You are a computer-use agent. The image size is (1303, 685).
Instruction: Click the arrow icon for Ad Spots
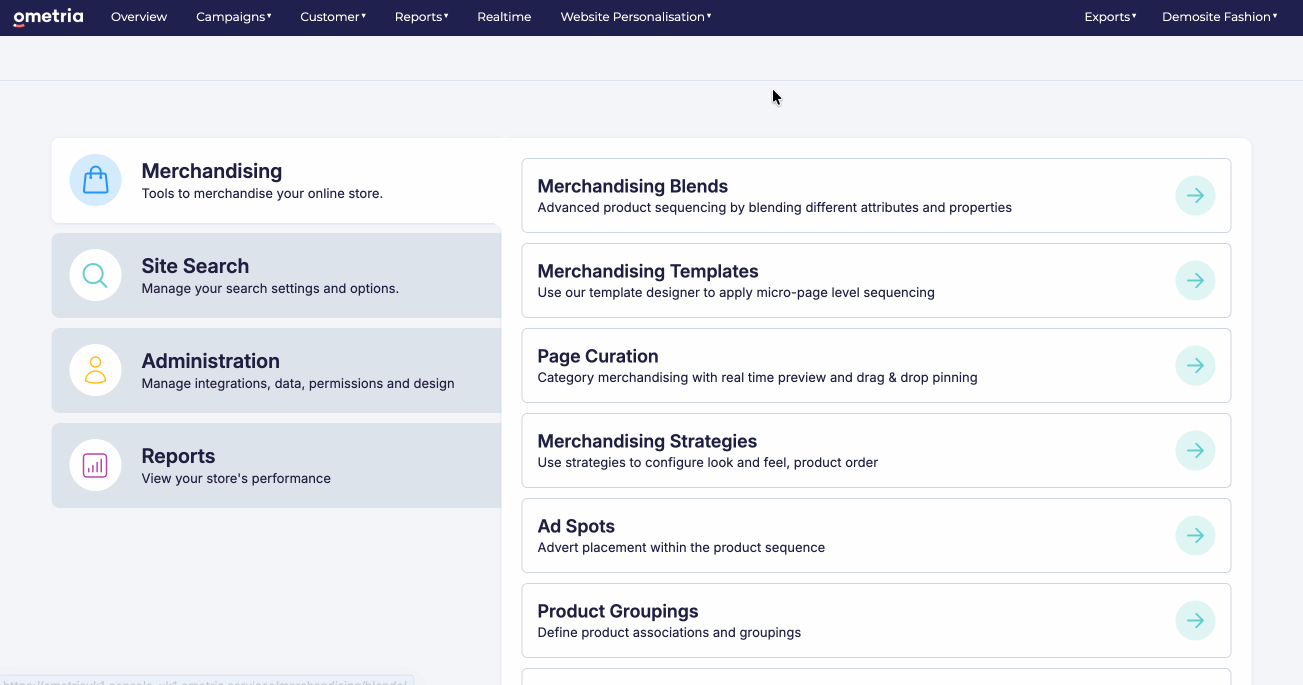[x=1195, y=536]
